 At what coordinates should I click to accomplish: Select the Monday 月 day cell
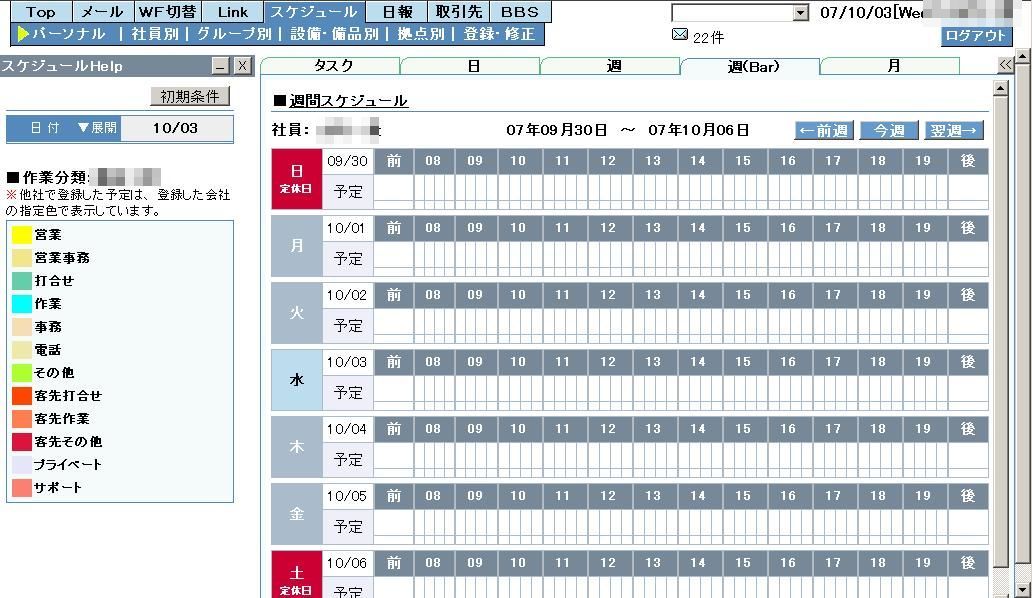(x=297, y=246)
